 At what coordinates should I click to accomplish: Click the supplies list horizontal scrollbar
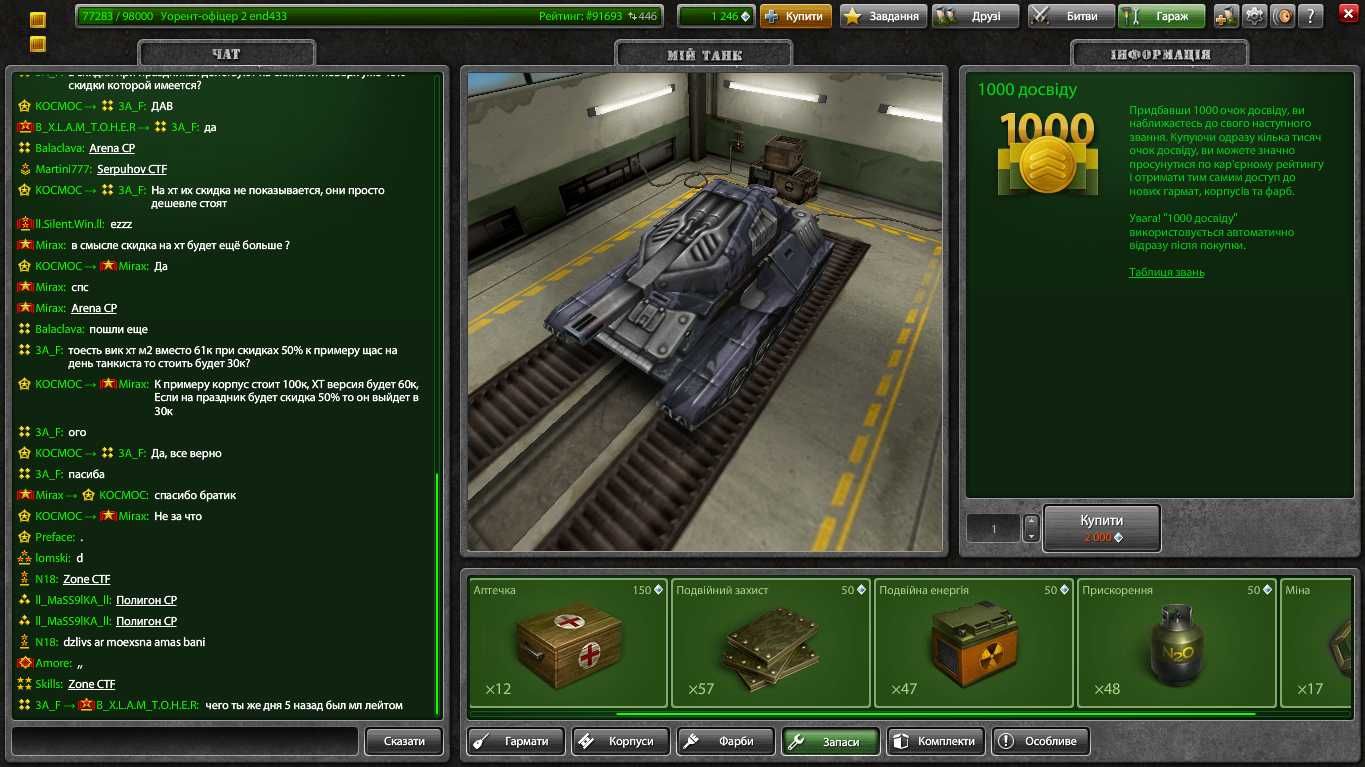click(x=936, y=714)
